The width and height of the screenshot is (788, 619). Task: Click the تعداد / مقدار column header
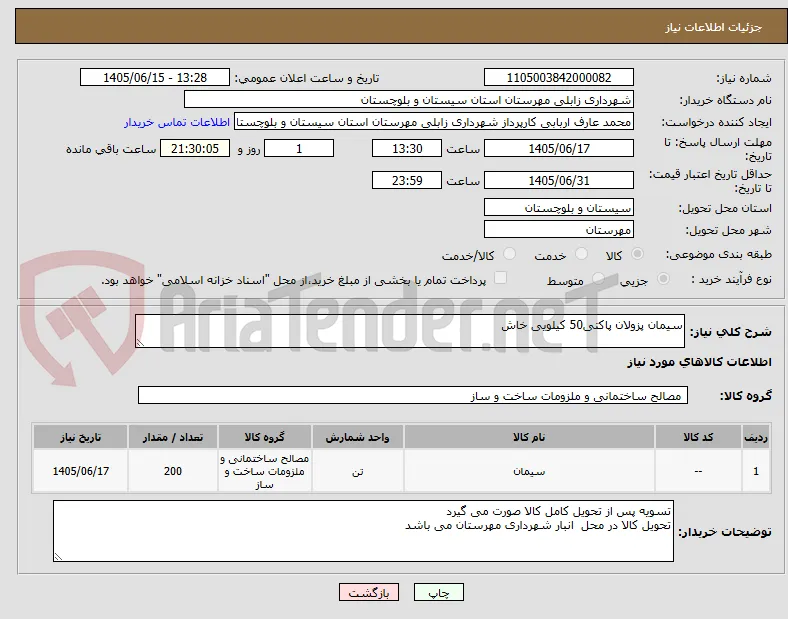pos(173,437)
